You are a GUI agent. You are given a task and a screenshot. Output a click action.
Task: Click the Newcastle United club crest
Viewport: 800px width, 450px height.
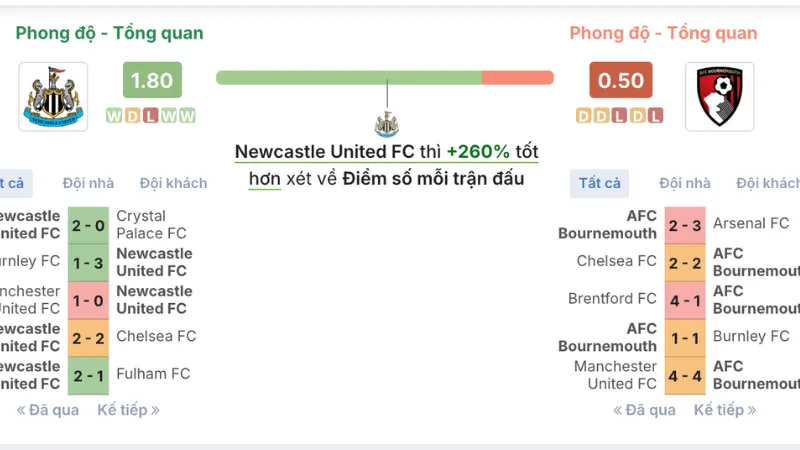coord(53,96)
